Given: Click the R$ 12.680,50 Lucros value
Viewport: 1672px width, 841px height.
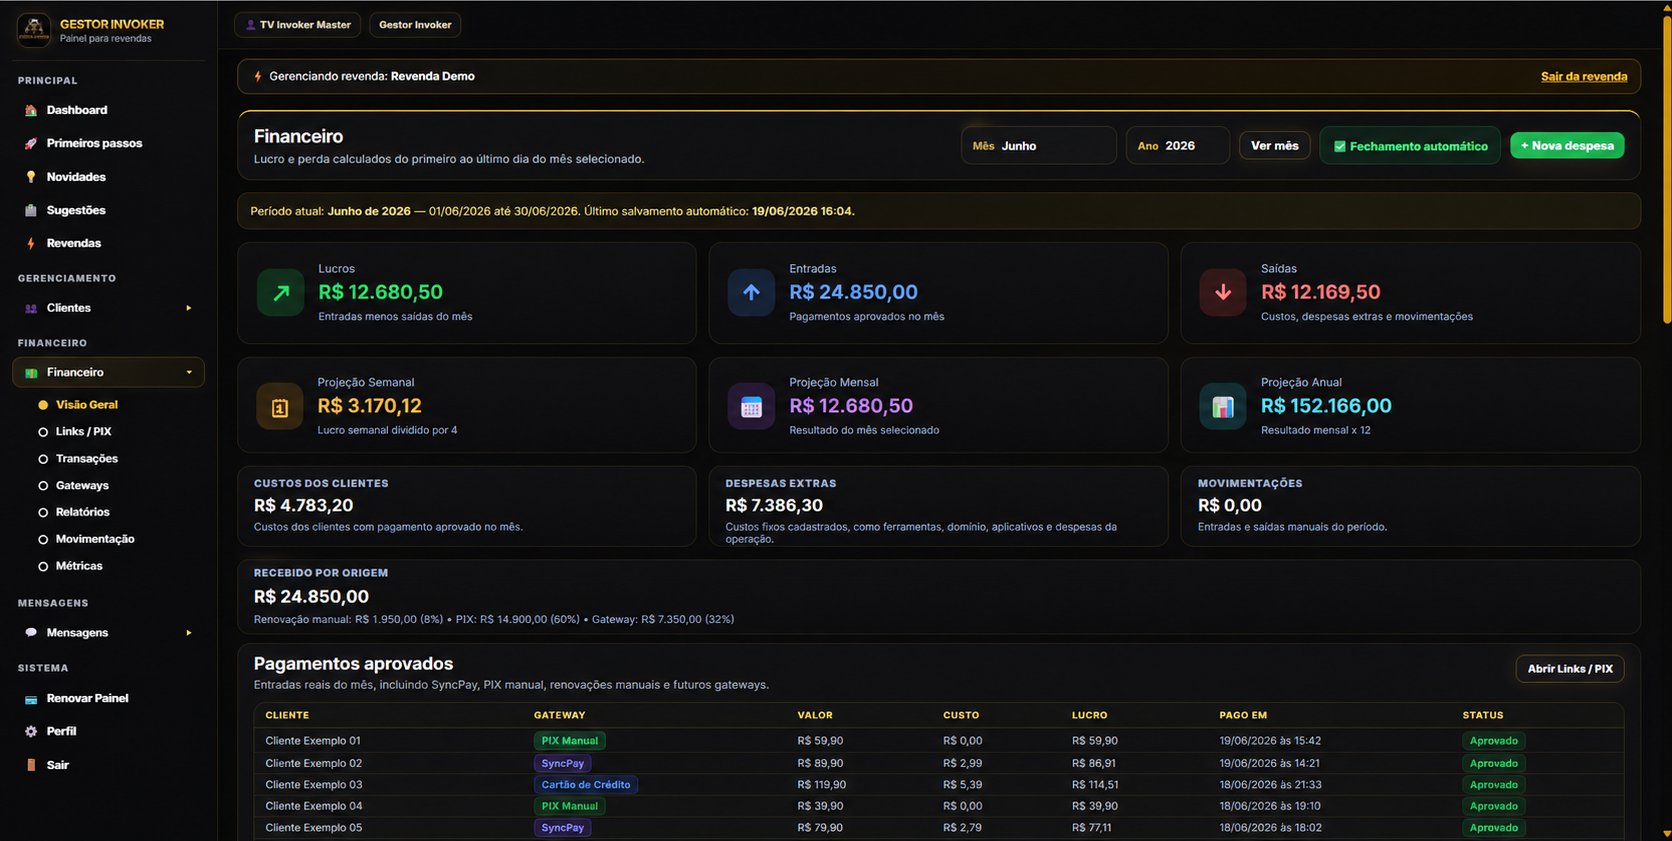Looking at the screenshot, I should tap(380, 292).
